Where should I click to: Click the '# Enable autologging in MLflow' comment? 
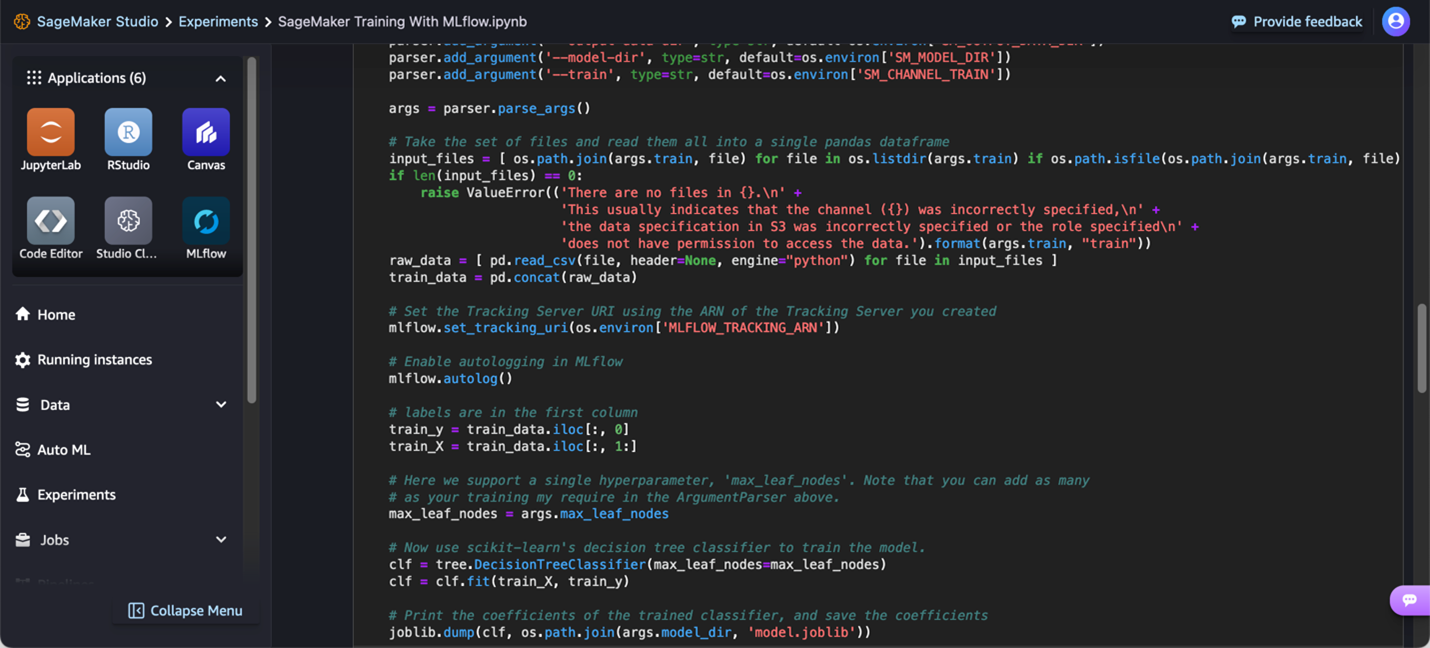coord(506,361)
